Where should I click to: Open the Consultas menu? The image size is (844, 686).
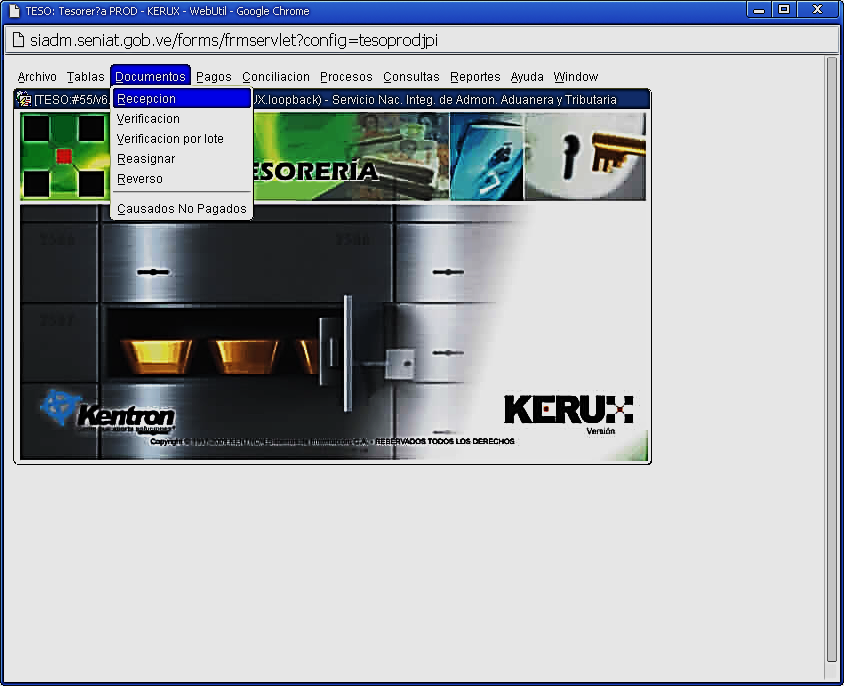coord(411,77)
